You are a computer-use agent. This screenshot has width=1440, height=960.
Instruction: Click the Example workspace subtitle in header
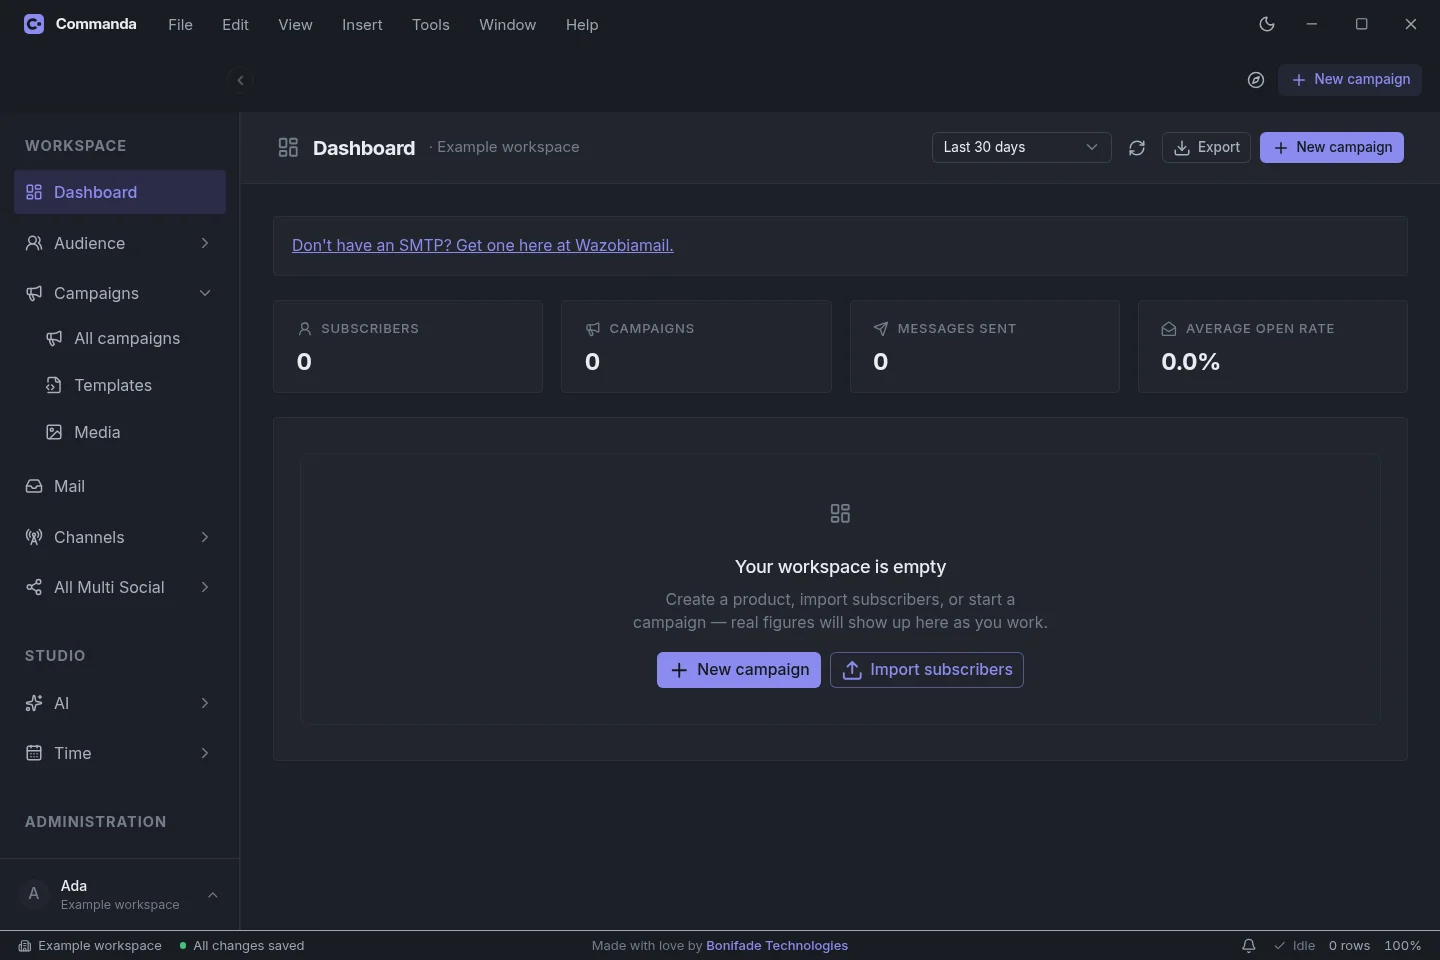click(508, 147)
